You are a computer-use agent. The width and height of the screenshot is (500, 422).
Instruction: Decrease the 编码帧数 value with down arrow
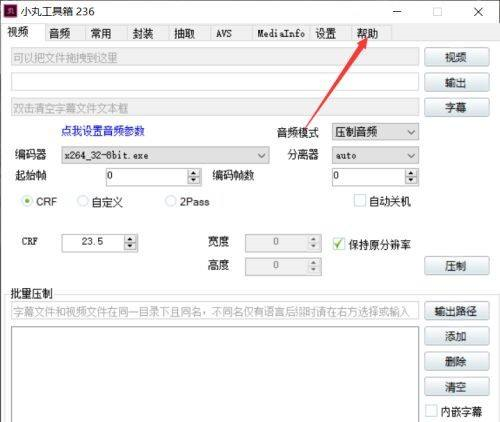point(411,180)
